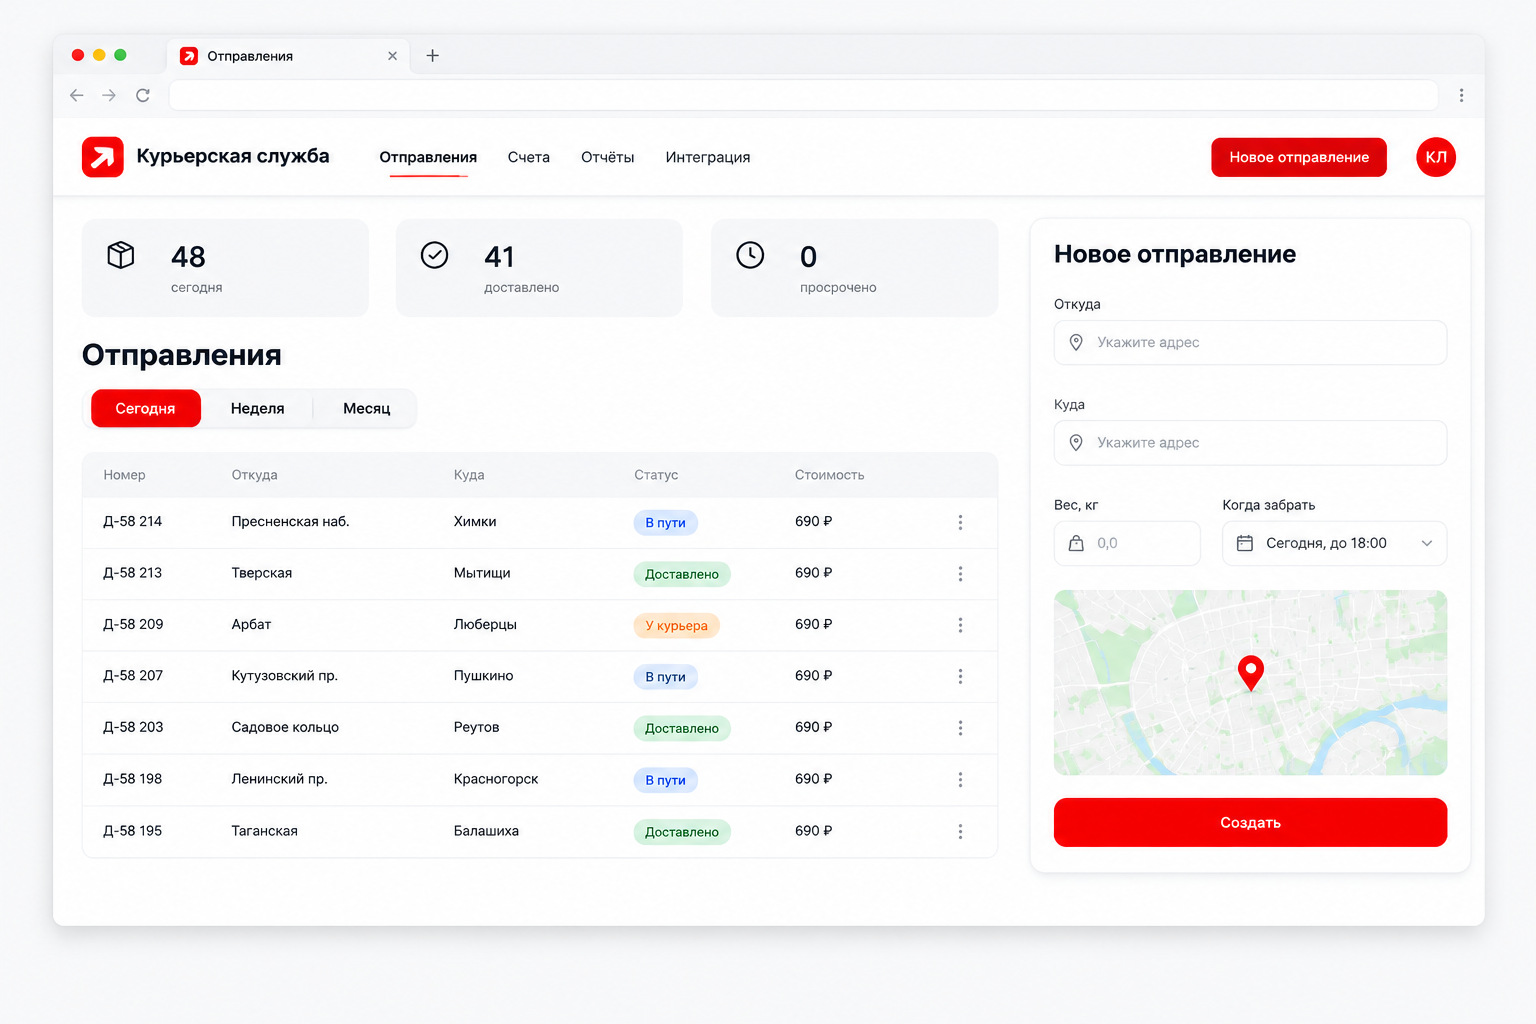The width and height of the screenshot is (1536, 1024).
Task: Select the Сегодня period filter
Action: pyautogui.click(x=146, y=408)
